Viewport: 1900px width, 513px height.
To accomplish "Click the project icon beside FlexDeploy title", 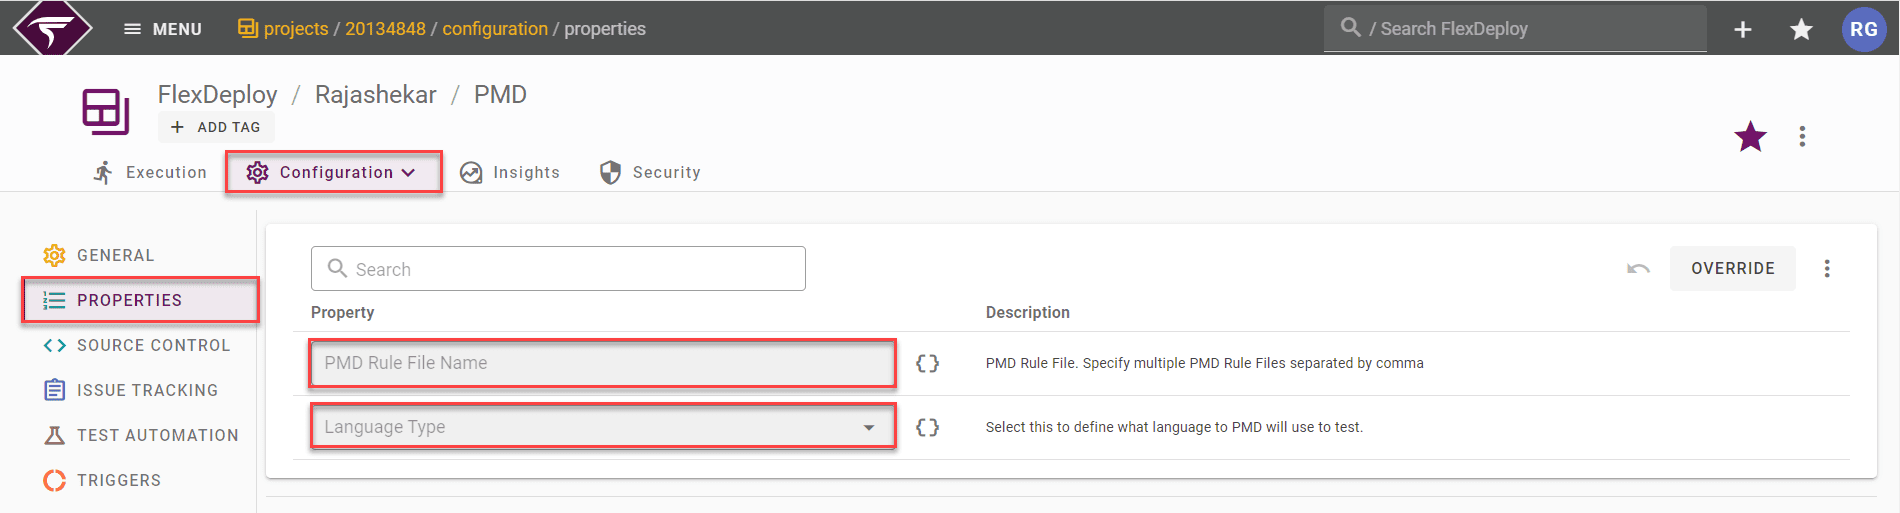I will [x=106, y=111].
